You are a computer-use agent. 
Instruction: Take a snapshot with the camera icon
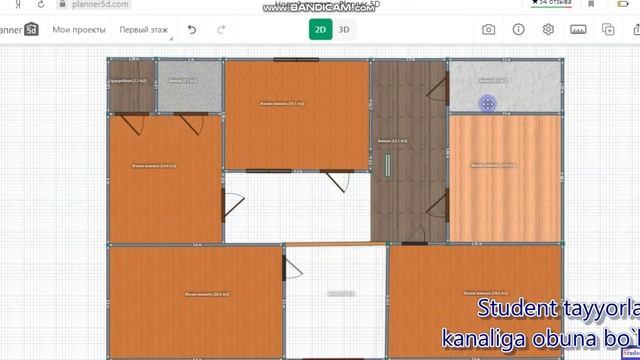pyautogui.click(x=489, y=29)
